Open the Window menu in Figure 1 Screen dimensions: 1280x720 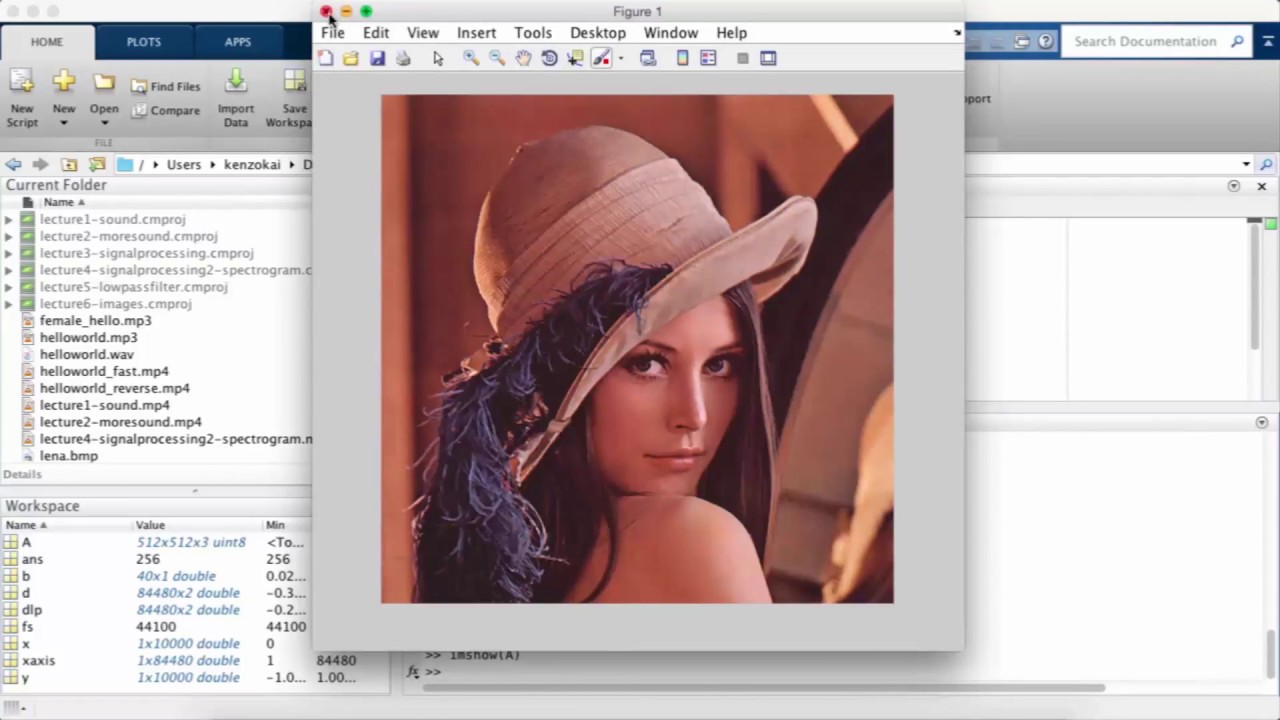pyautogui.click(x=671, y=33)
